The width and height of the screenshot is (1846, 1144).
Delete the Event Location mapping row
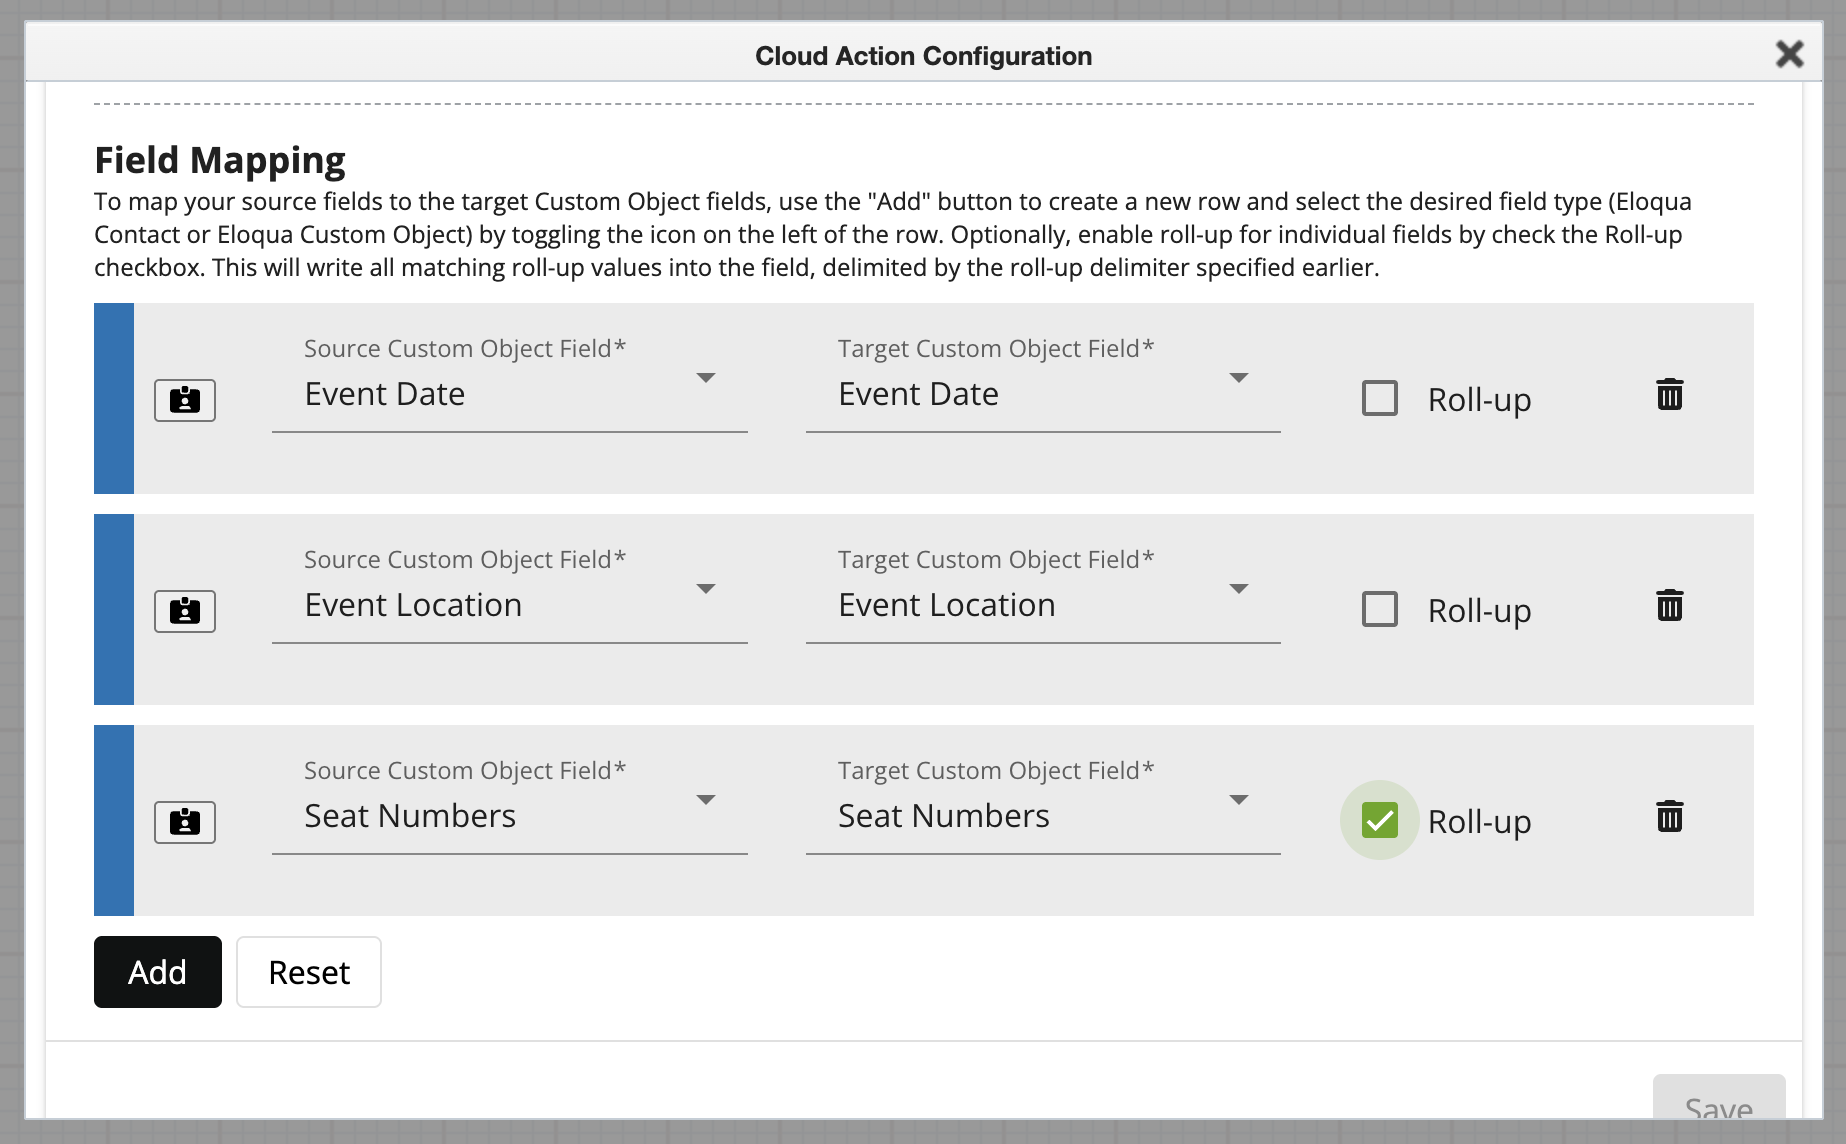point(1669,606)
